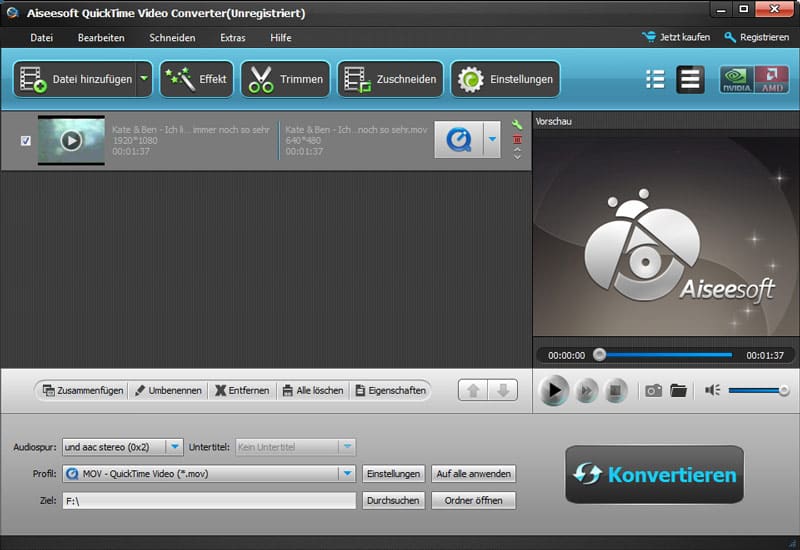Click the preview seek handle
This screenshot has height=550, width=800.
(x=599, y=355)
